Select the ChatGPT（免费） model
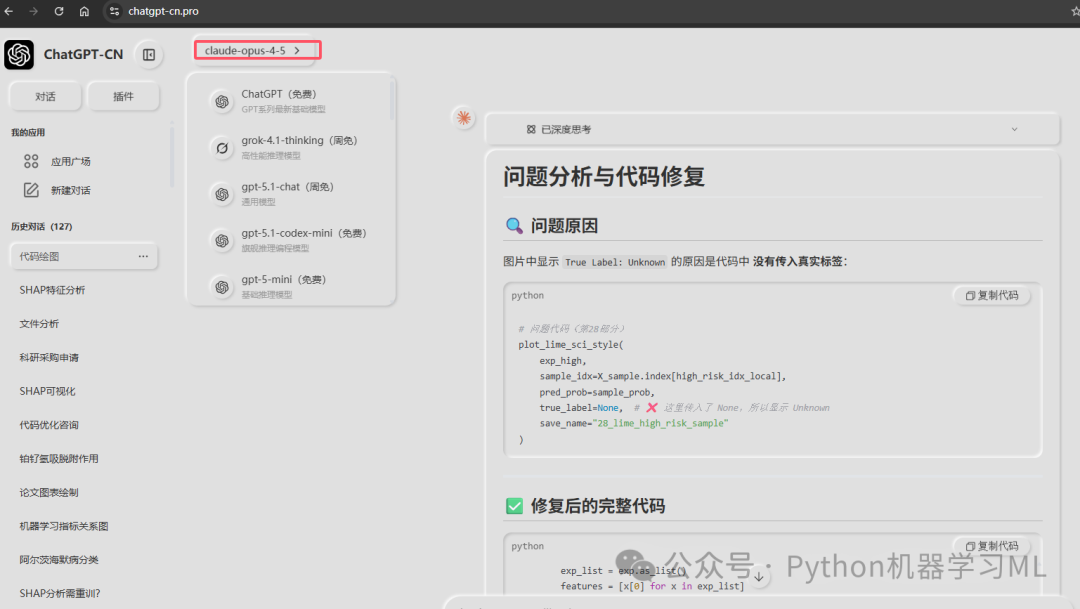 point(291,101)
